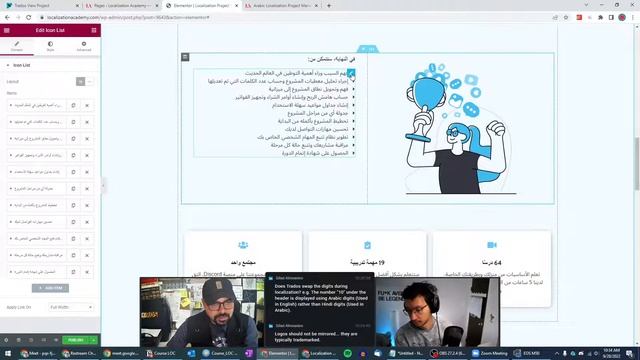
Task: Open a new browser tab
Action: pyautogui.click(x=329, y=6)
